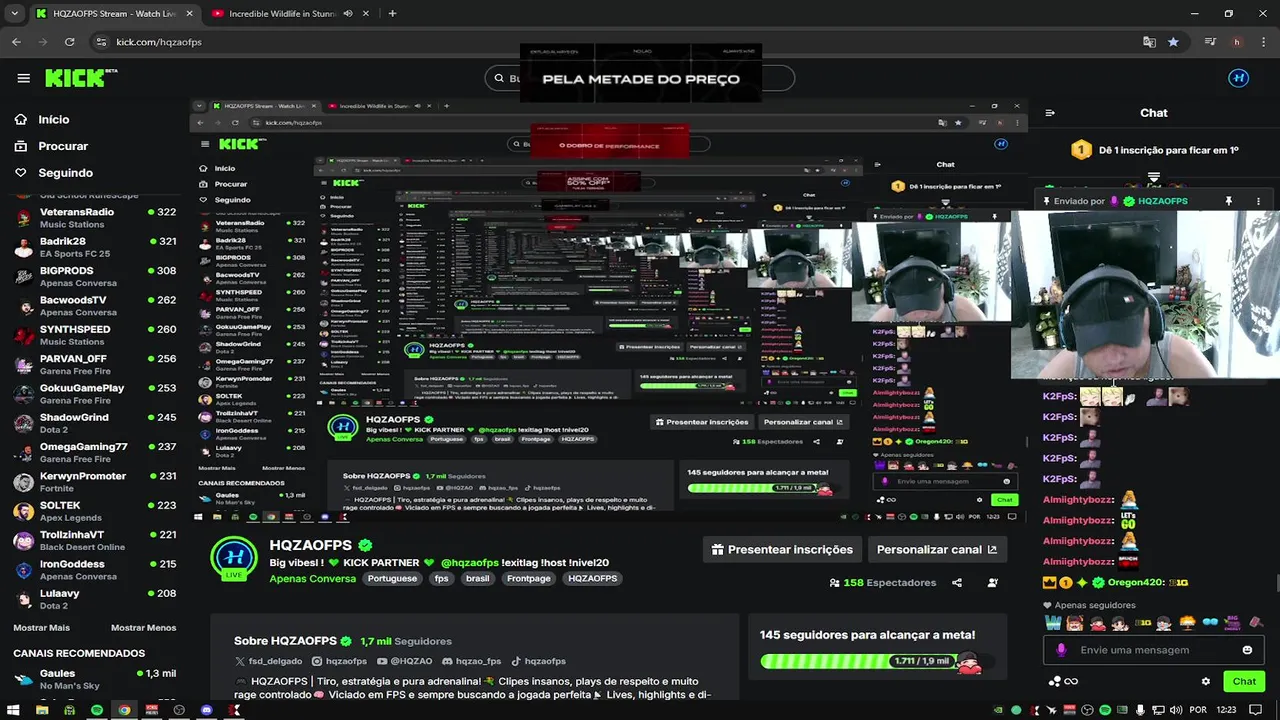Open fsd_delgado X profile link
This screenshot has width=1280, height=720.
[268, 661]
